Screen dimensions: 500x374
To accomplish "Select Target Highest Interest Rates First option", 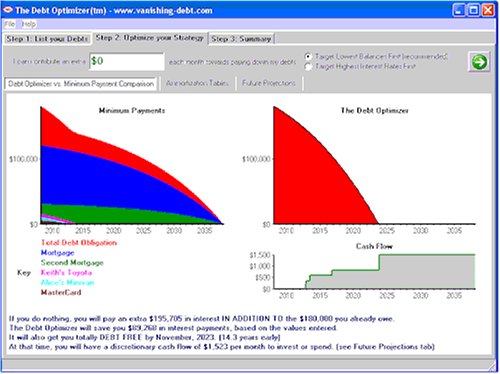I will (308, 67).
